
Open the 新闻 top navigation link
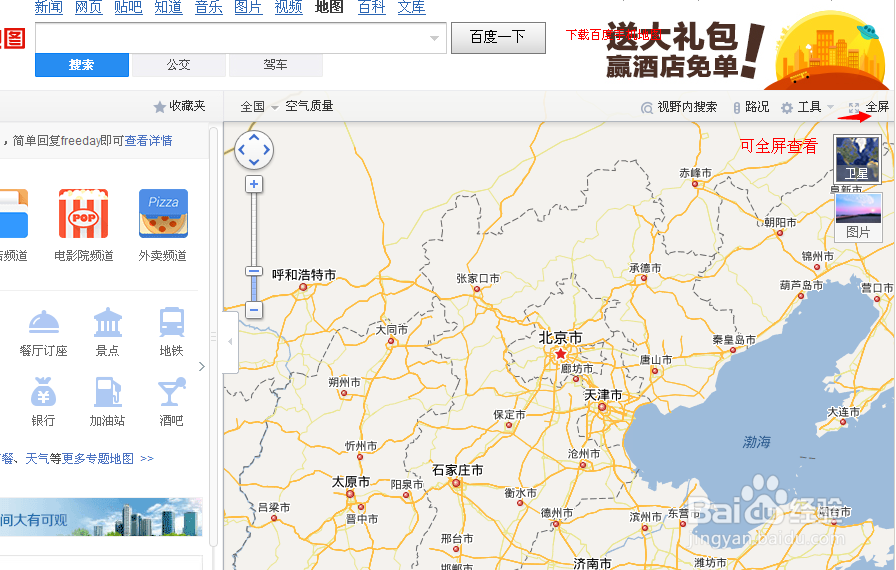point(49,7)
